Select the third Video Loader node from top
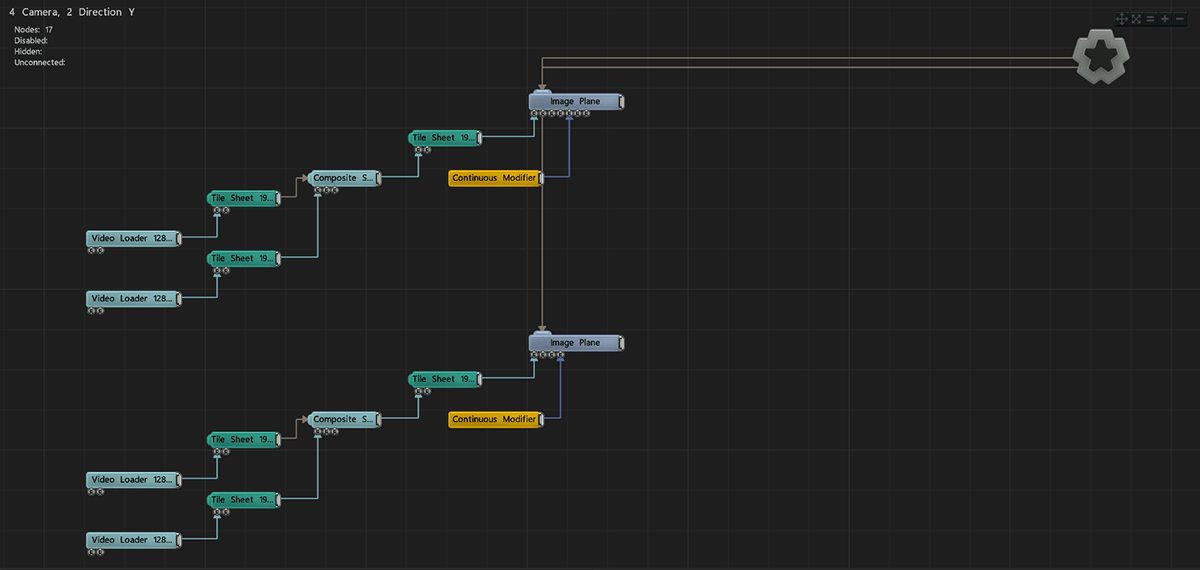This screenshot has width=1200, height=570. click(x=133, y=479)
